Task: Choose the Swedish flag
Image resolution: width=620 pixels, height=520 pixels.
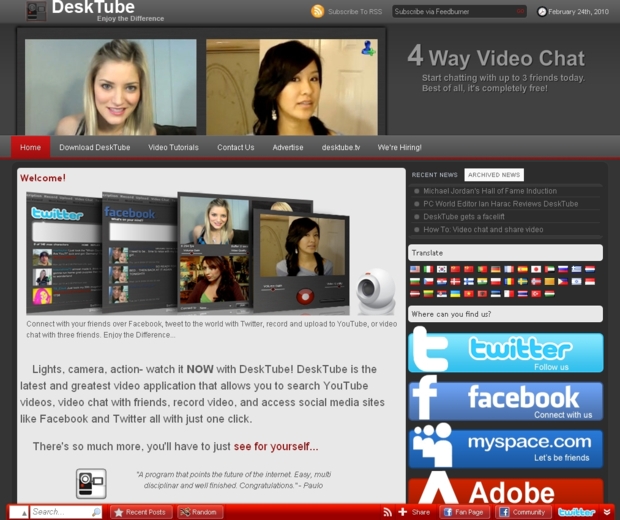Action: click(523, 282)
